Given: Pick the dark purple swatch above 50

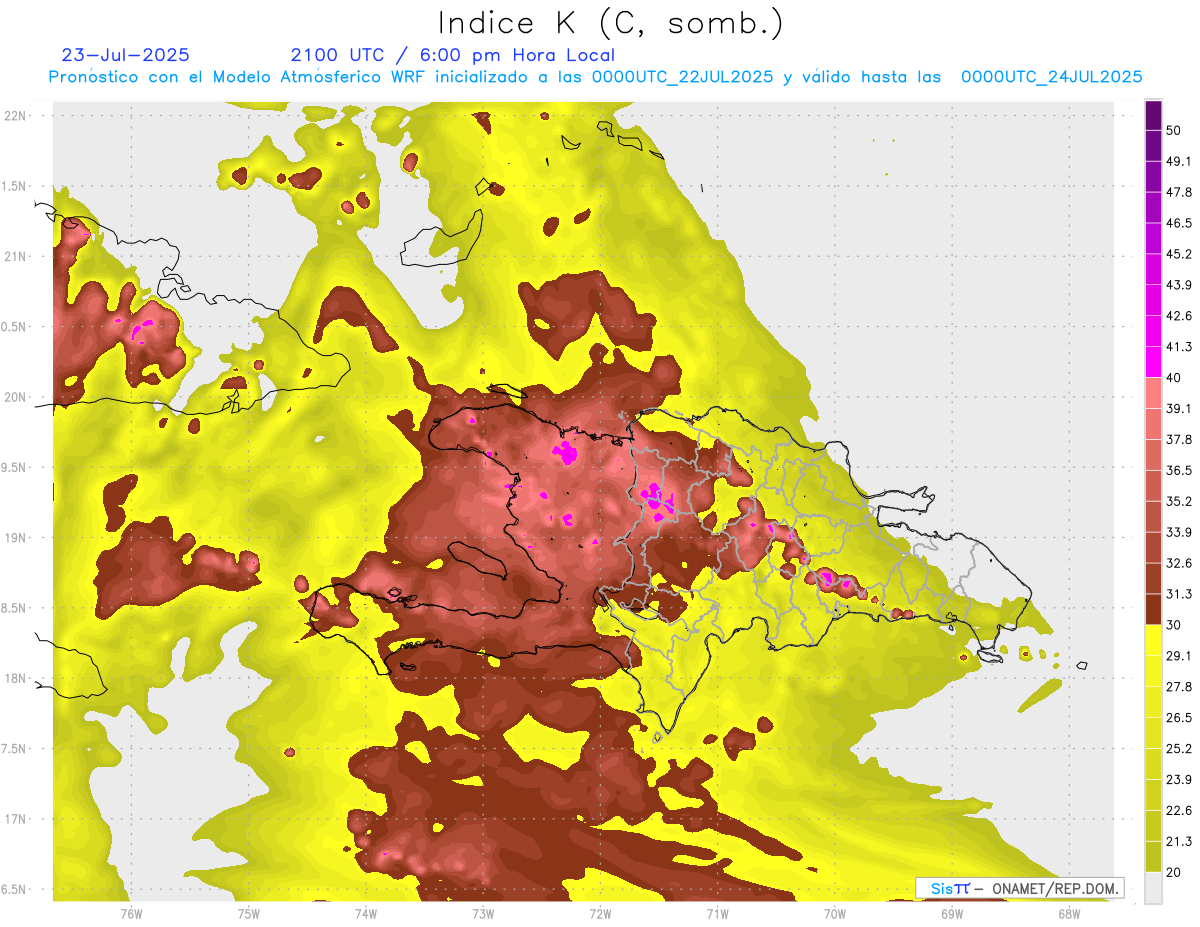Looking at the screenshot, I should tap(1153, 115).
